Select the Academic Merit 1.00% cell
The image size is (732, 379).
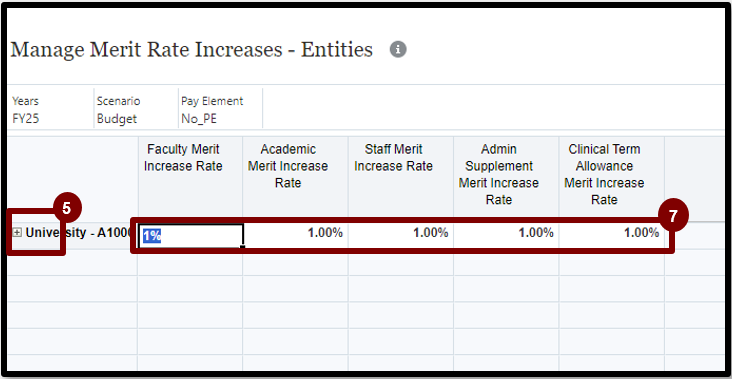tap(296, 236)
